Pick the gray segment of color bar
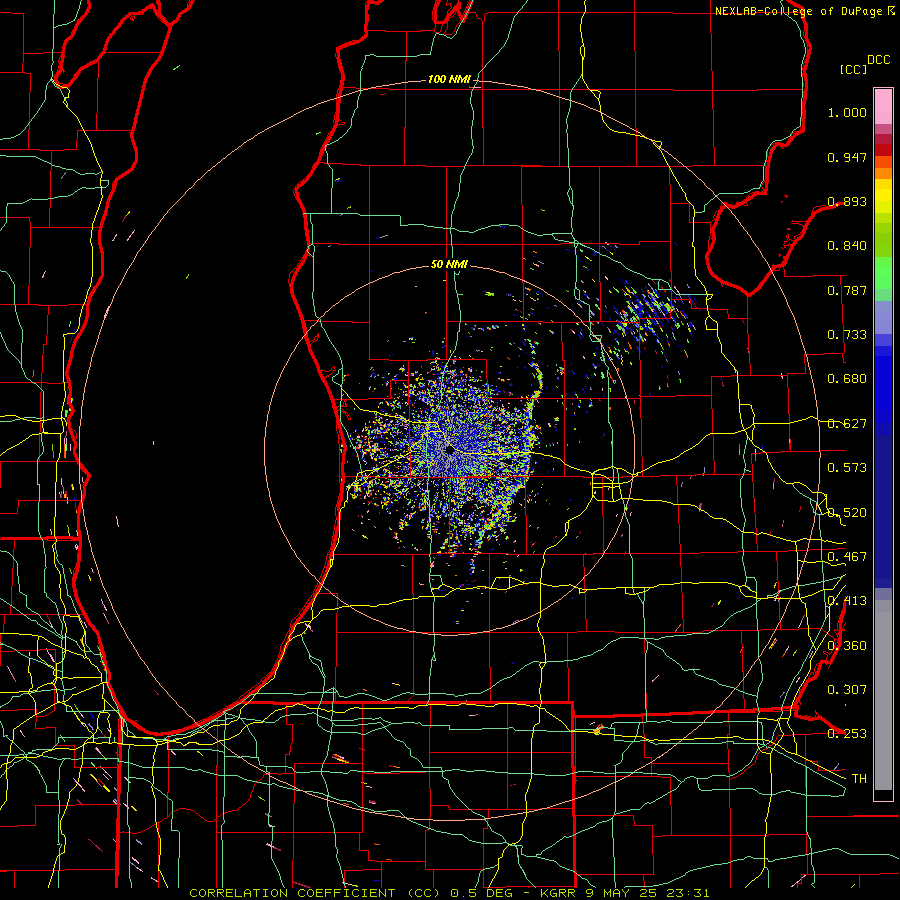Image resolution: width=900 pixels, height=900 pixels. tap(883, 695)
